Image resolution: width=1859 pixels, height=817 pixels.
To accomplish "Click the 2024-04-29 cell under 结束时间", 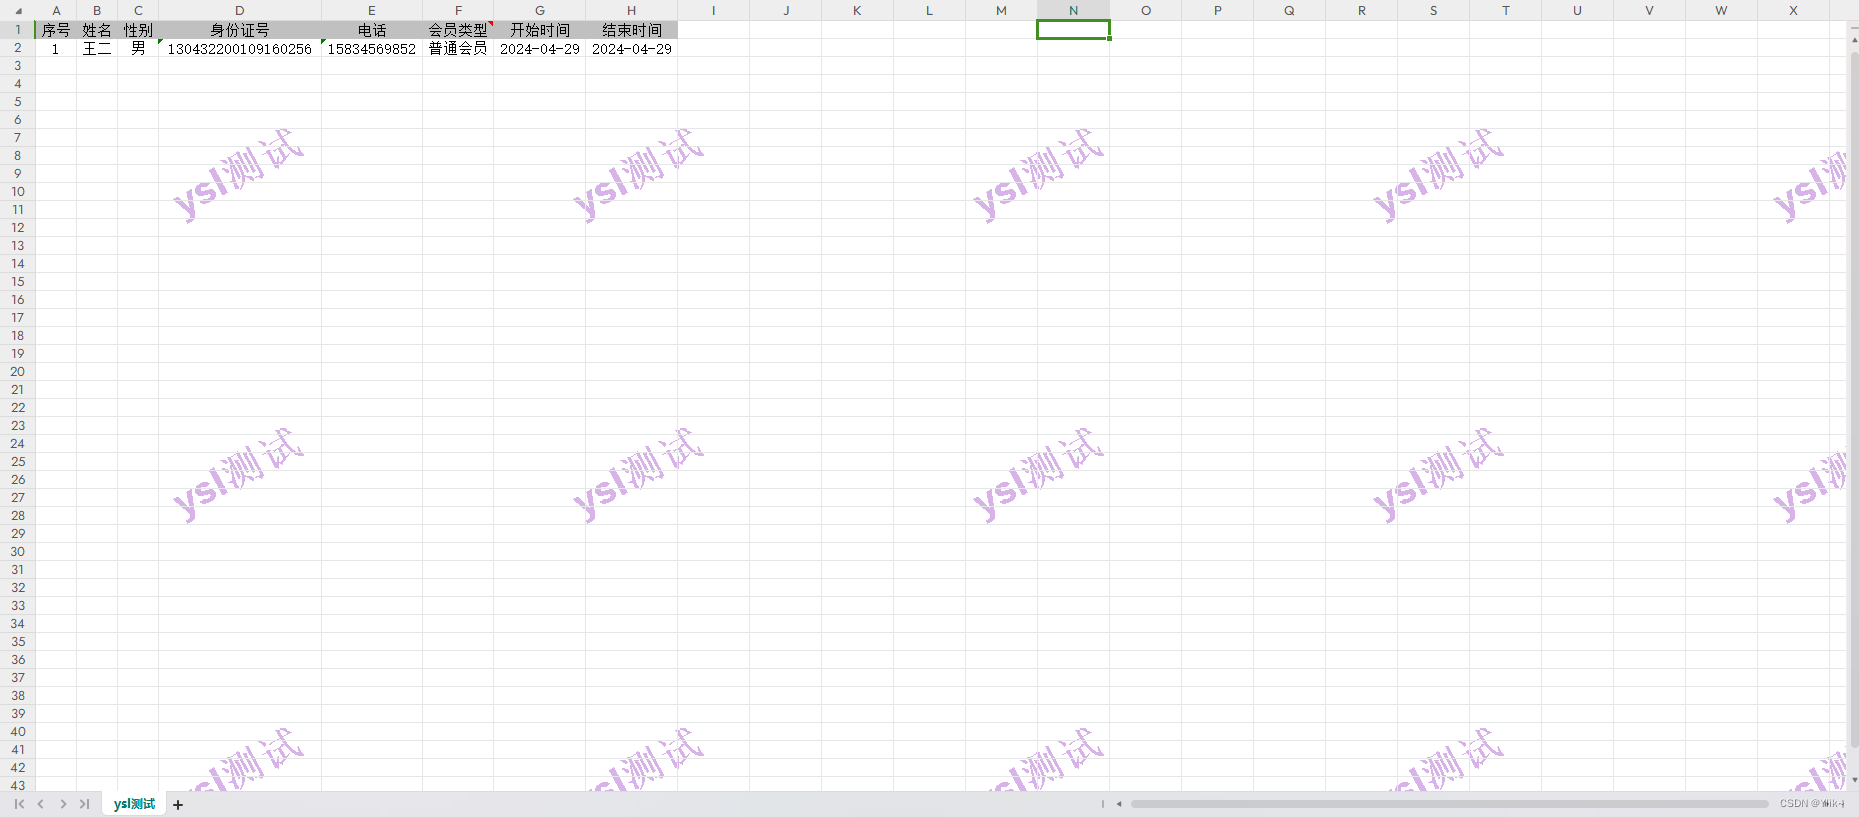I will (632, 48).
